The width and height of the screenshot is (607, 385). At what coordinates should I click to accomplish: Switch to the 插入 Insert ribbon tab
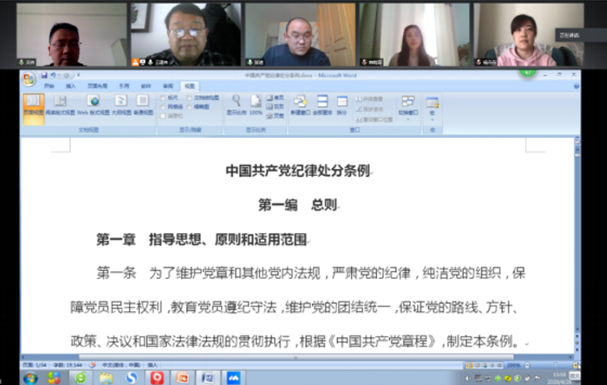click(x=70, y=86)
